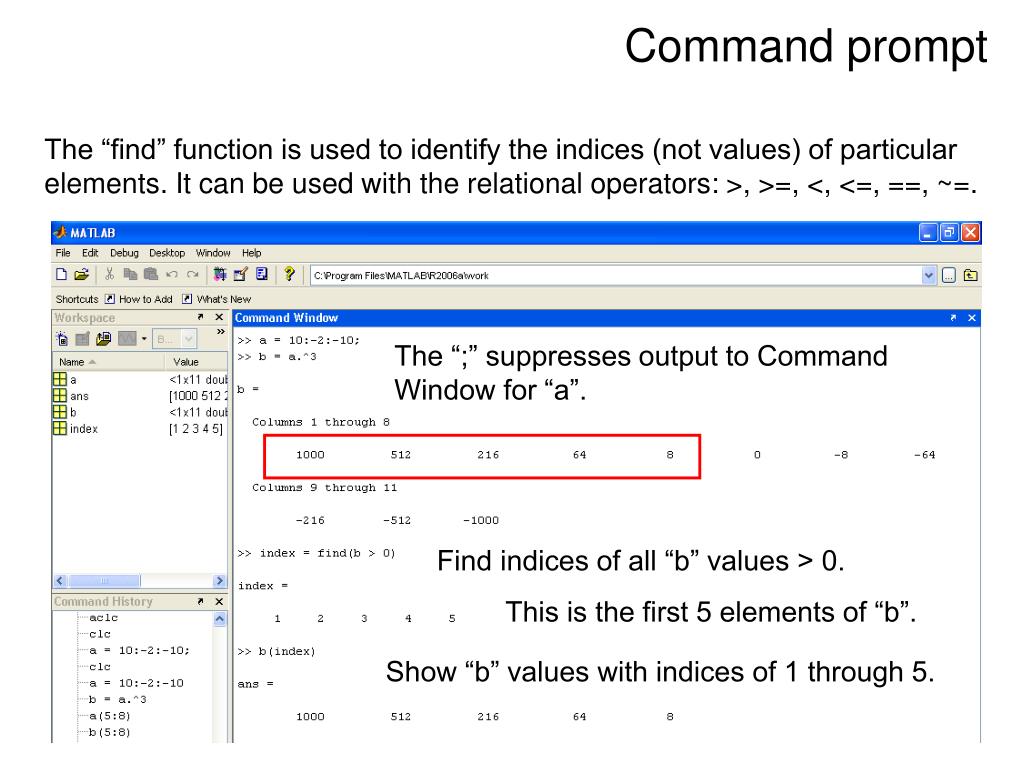Viewport: 1024px width, 768px height.
Task: Select 'b(5:8)' in Command History
Action: 110,732
